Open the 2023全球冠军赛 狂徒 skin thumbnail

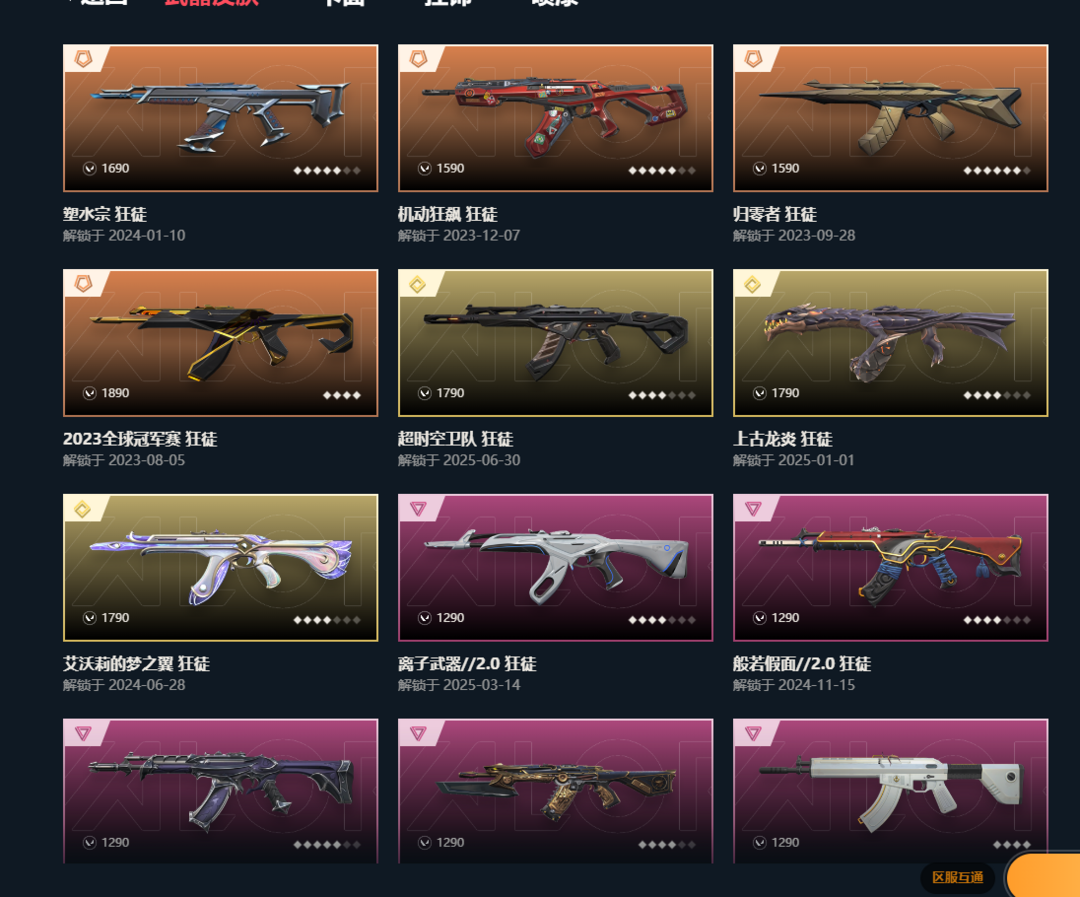click(x=220, y=342)
